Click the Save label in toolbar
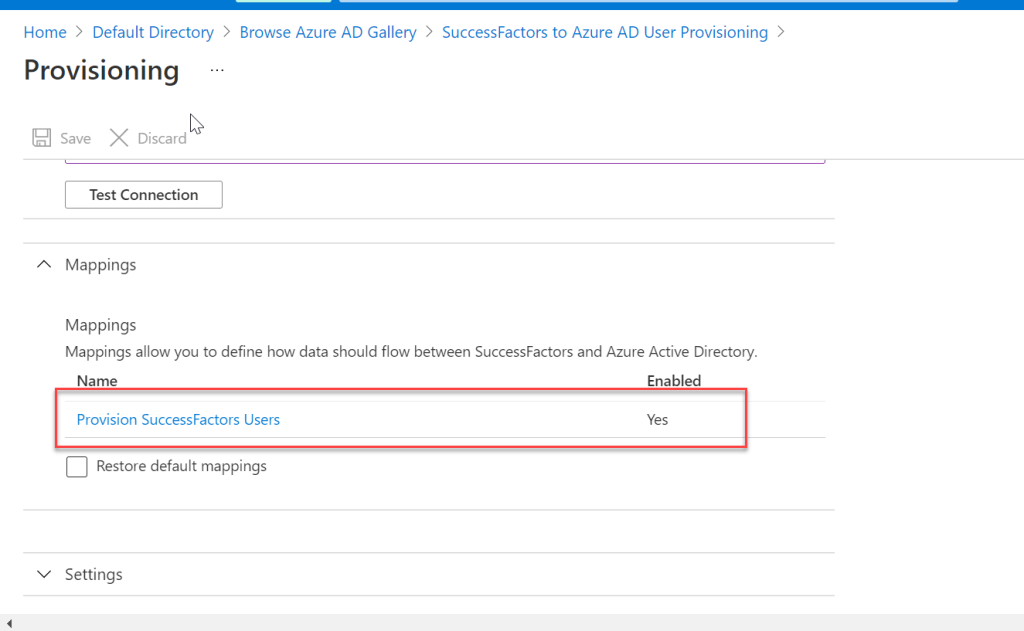Image resolution: width=1024 pixels, height=631 pixels. tap(75, 138)
